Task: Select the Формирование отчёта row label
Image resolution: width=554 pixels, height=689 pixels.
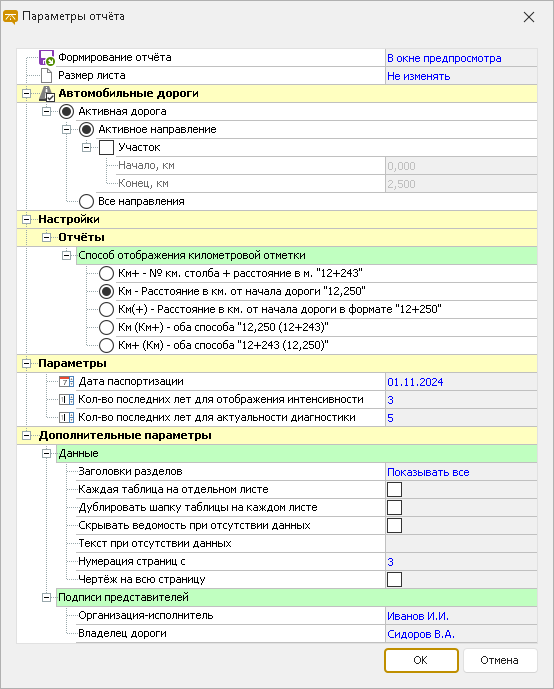Action: (115, 58)
